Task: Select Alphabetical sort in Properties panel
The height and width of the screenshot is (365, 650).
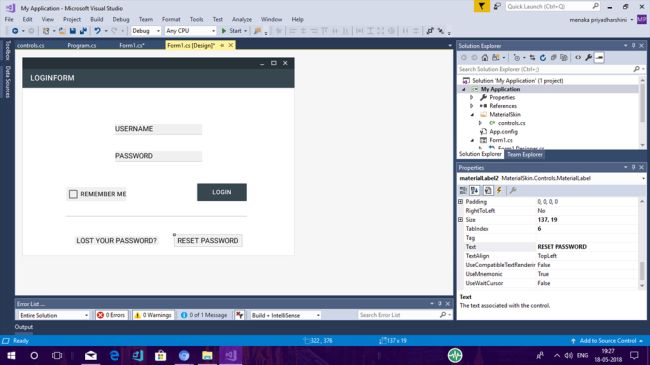Action: (475, 190)
